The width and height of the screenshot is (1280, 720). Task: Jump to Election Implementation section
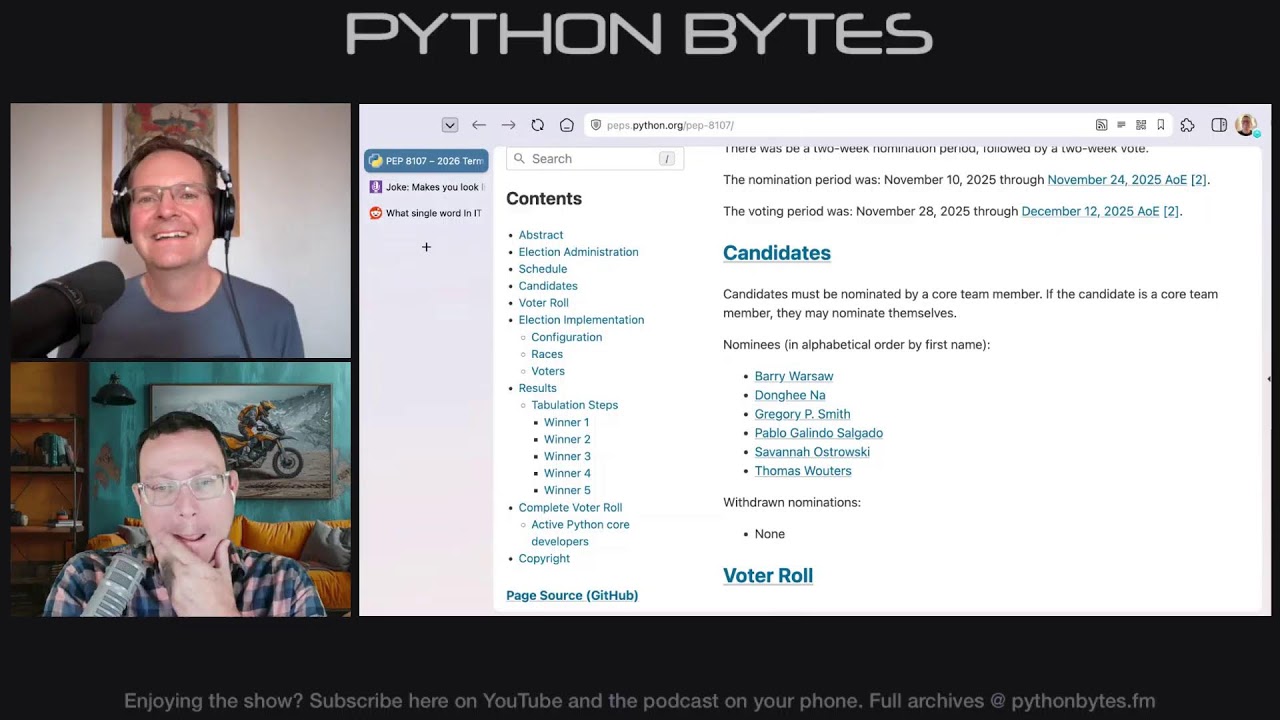tap(581, 320)
